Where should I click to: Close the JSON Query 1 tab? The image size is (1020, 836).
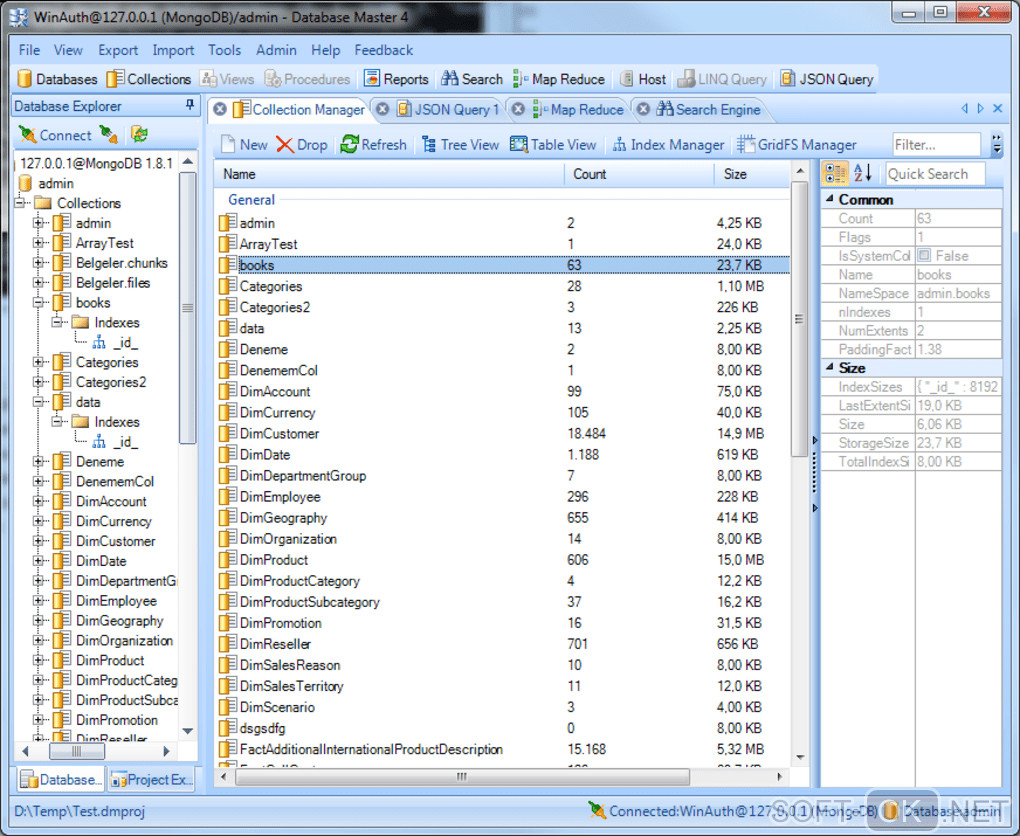(x=382, y=109)
